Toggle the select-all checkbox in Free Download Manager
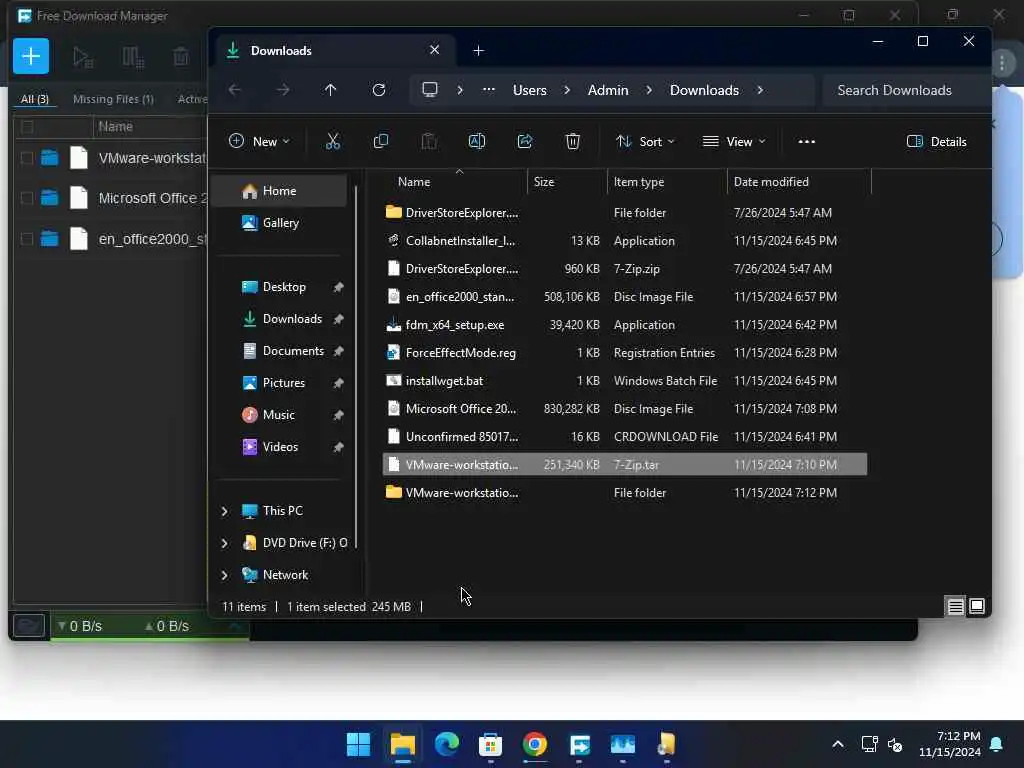Viewport: 1024px width, 768px height. (x=27, y=127)
